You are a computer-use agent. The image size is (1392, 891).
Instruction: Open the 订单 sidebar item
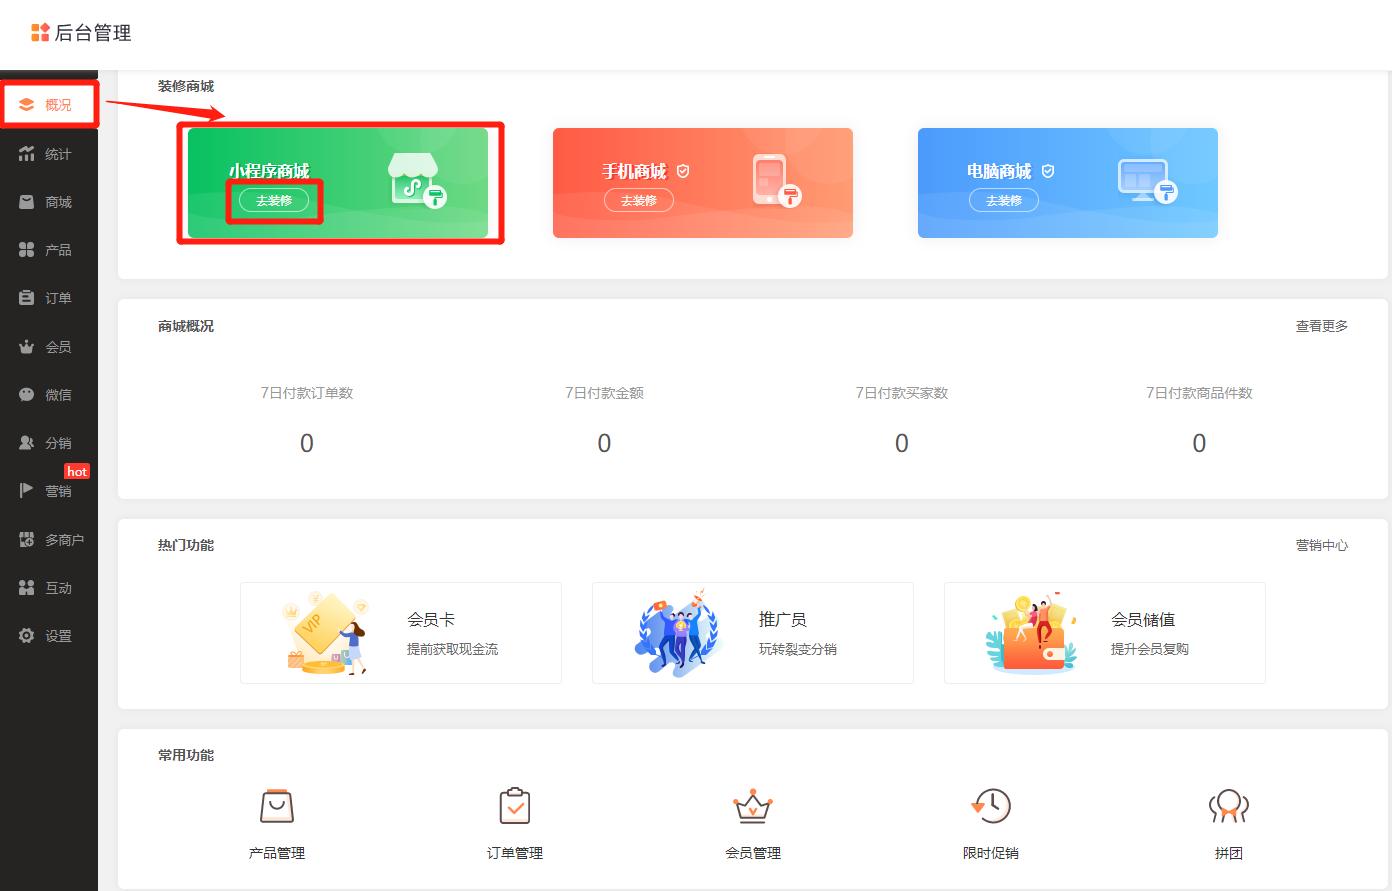(x=49, y=297)
